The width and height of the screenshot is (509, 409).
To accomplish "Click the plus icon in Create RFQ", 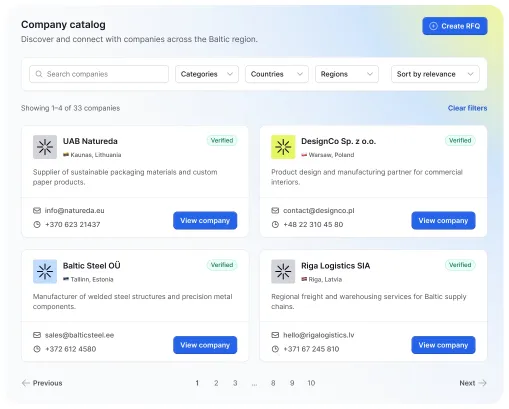I will [433, 26].
